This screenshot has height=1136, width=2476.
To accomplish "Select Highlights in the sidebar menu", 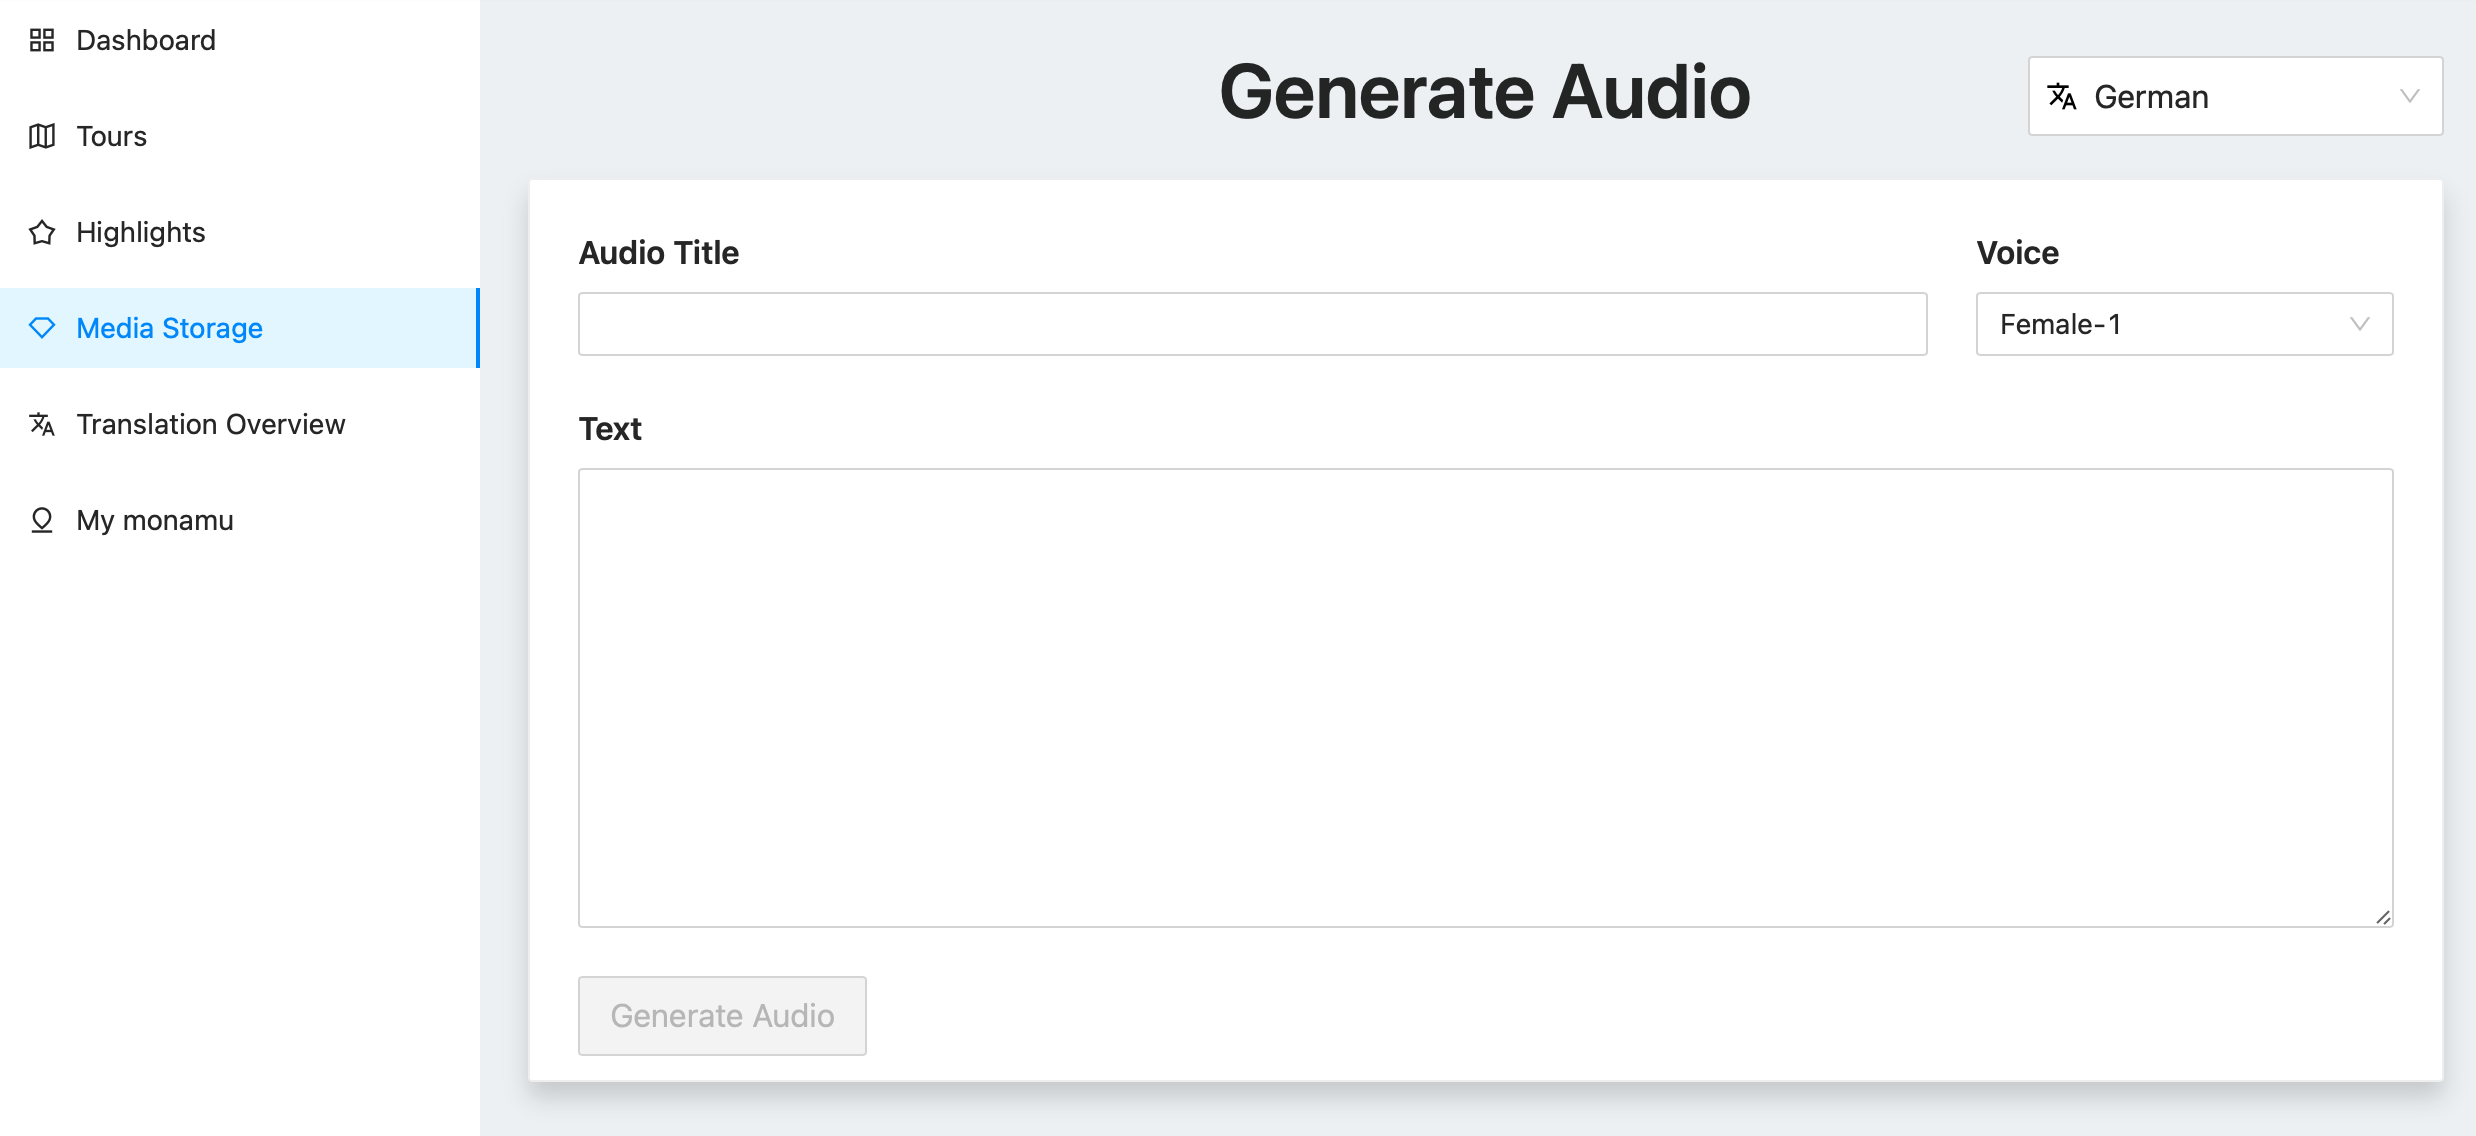I will click(x=141, y=232).
